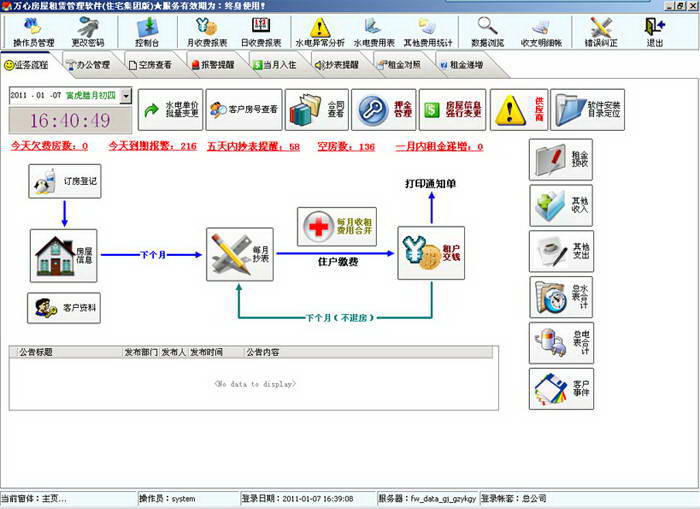Open the 其他收入 sidebar button
Viewport: 700px width, 509px height.
tap(561, 205)
